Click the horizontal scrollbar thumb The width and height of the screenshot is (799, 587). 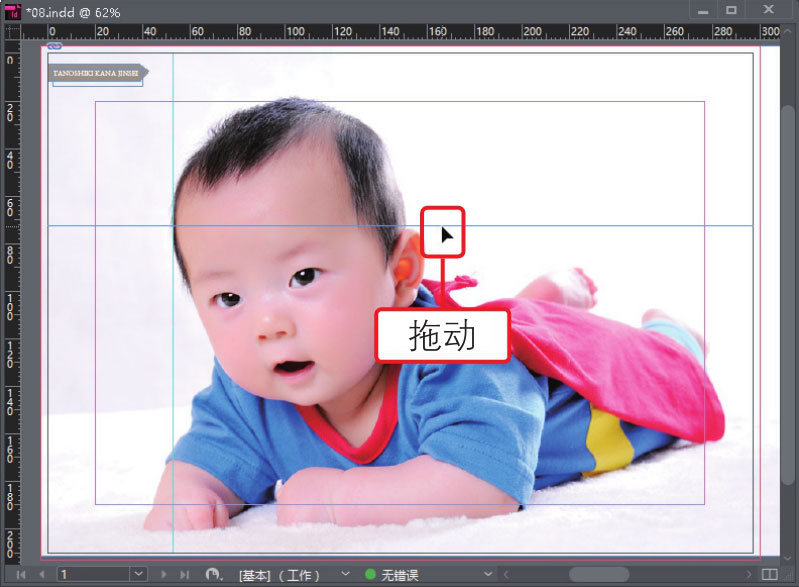tap(599, 574)
